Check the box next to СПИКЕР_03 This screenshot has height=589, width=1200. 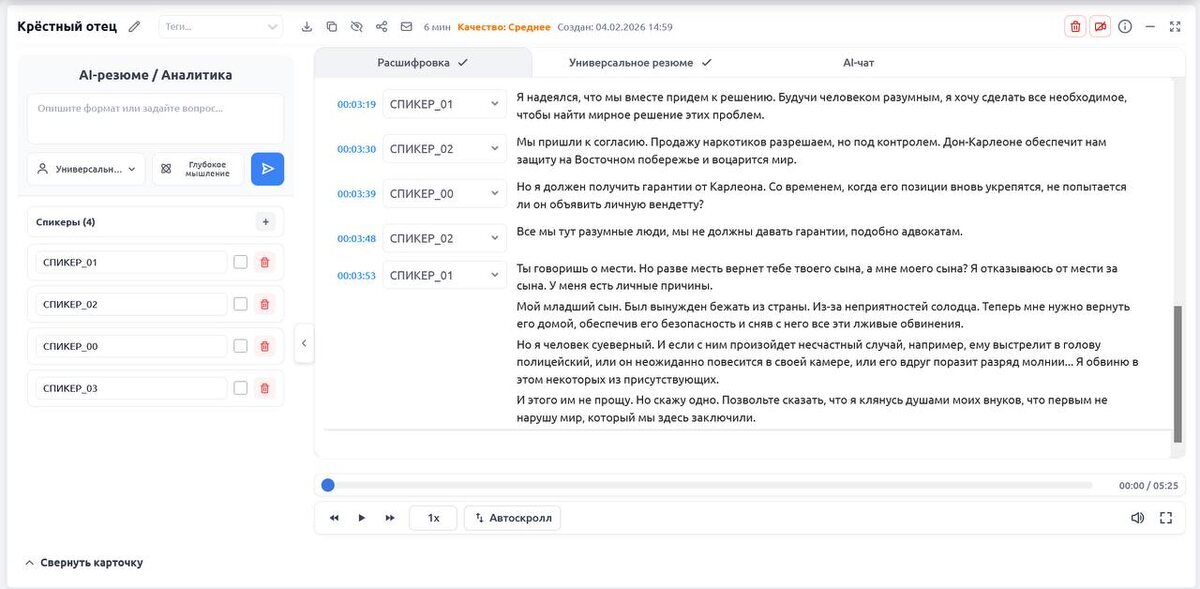240,388
